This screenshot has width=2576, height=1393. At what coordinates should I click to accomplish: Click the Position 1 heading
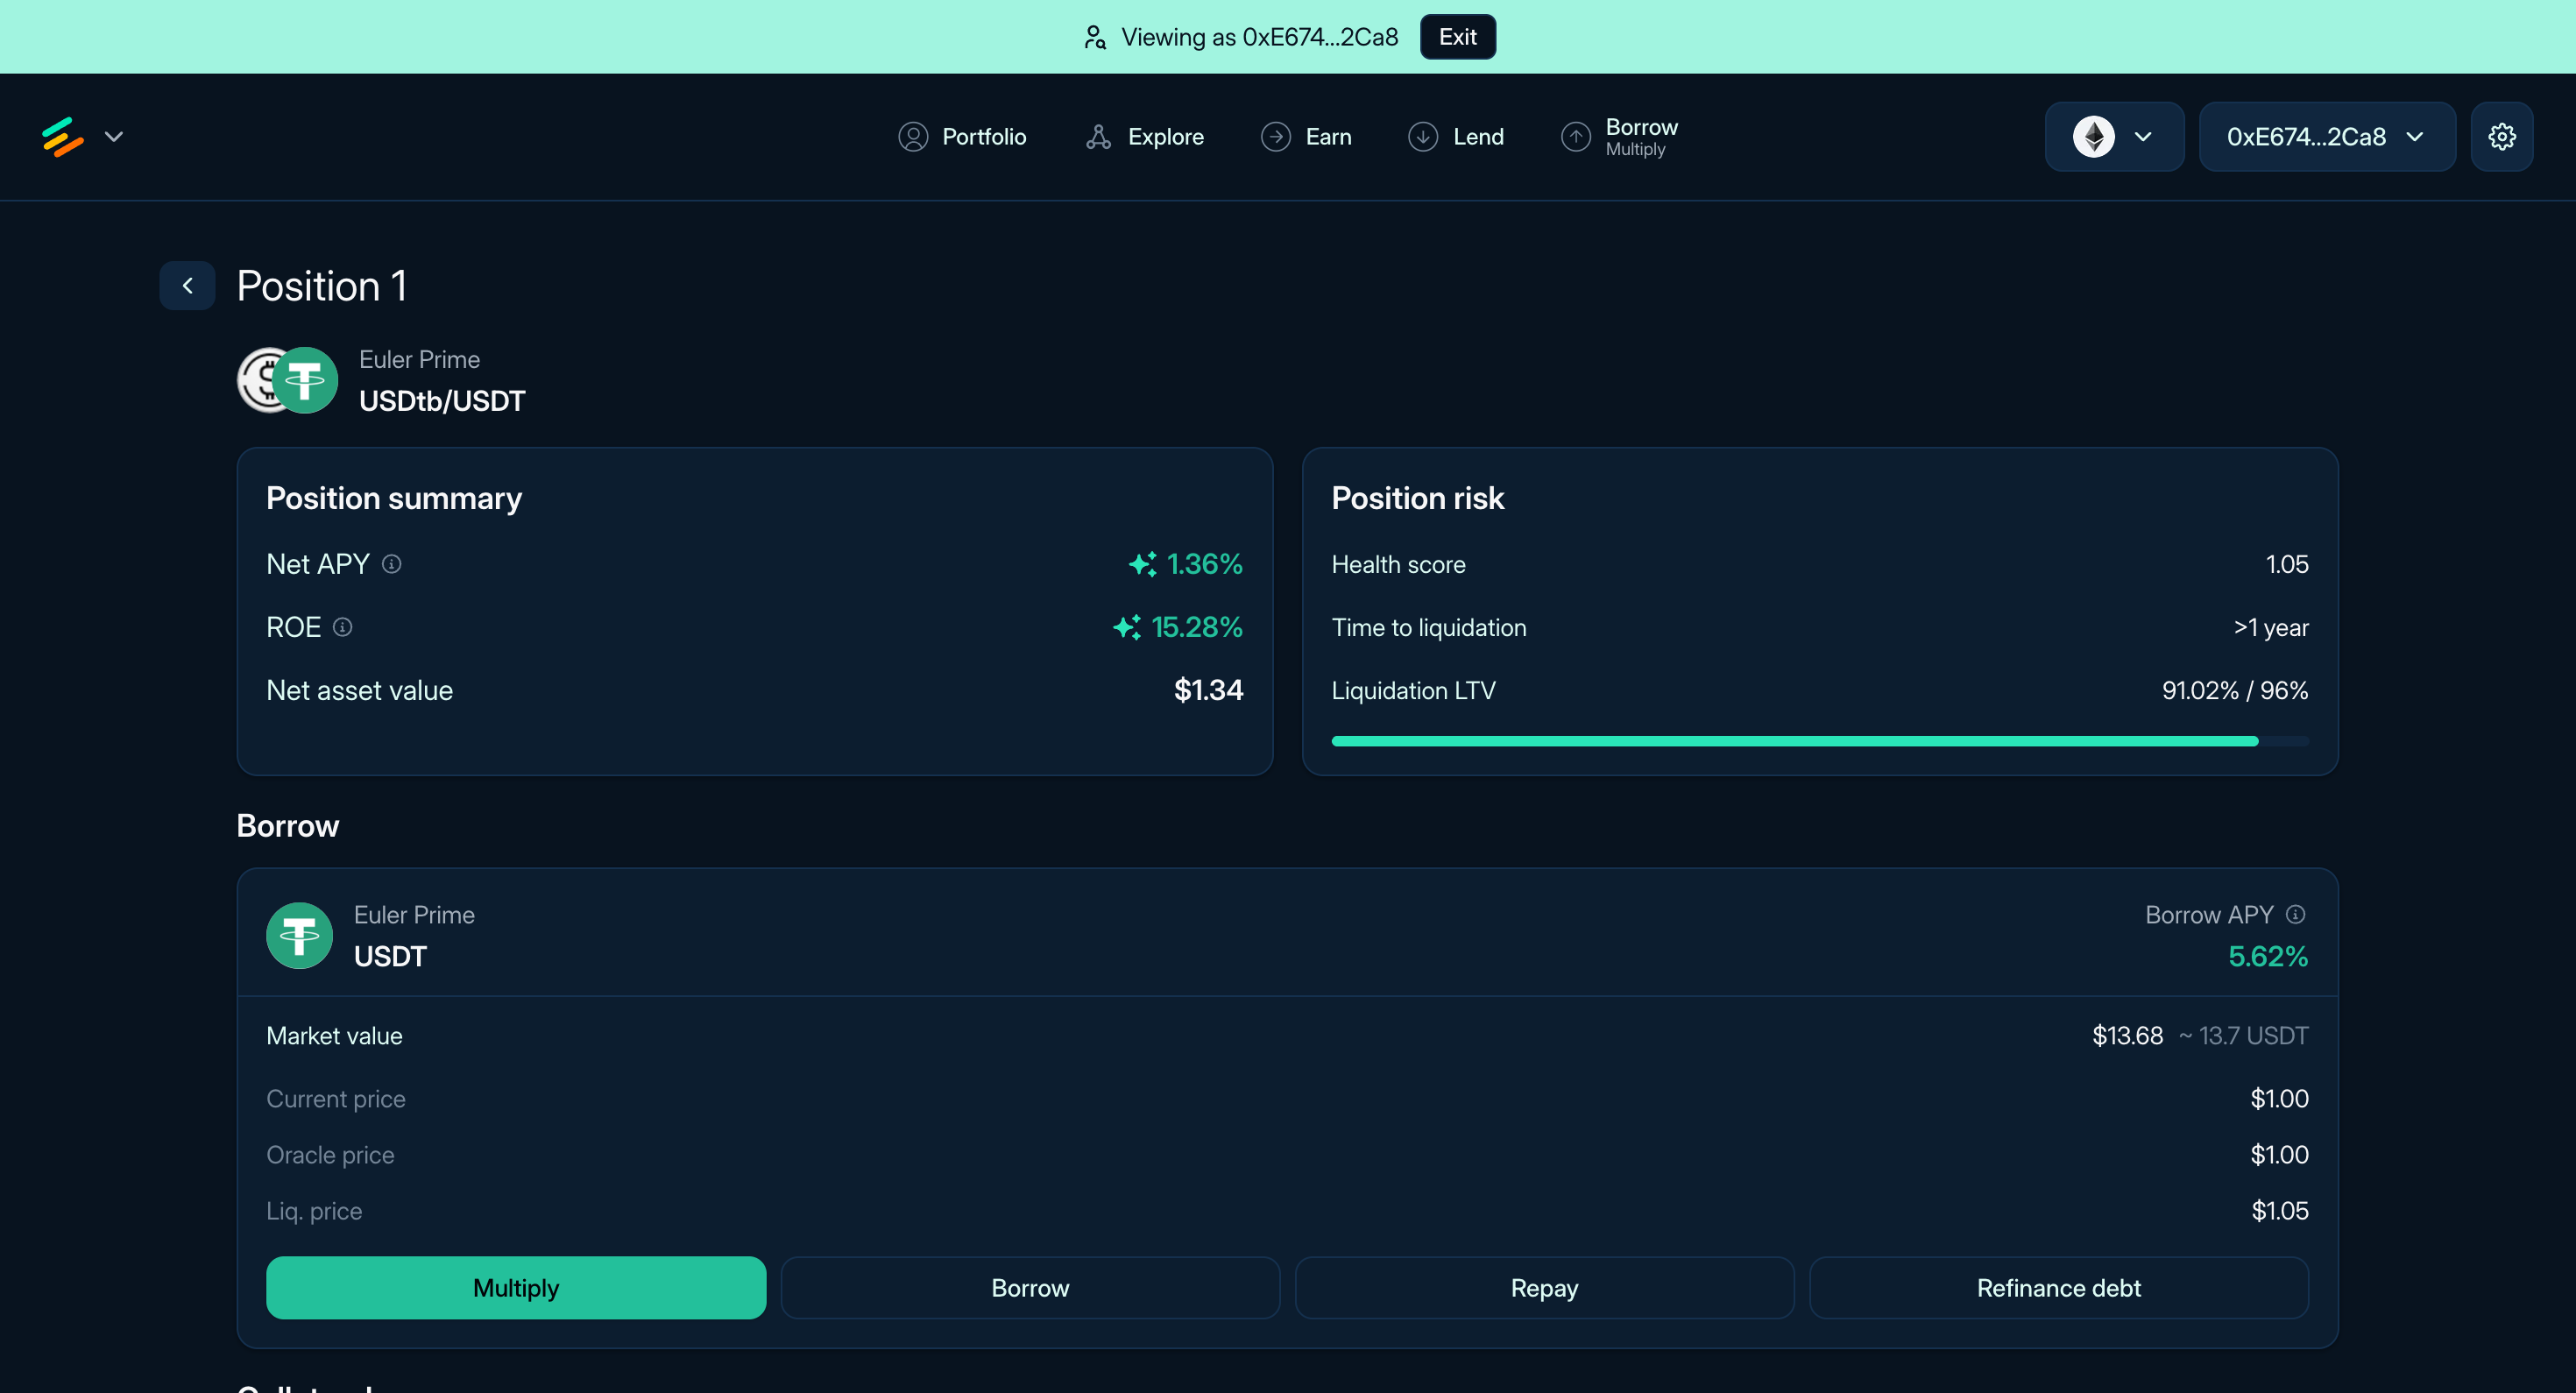pyautogui.click(x=322, y=286)
